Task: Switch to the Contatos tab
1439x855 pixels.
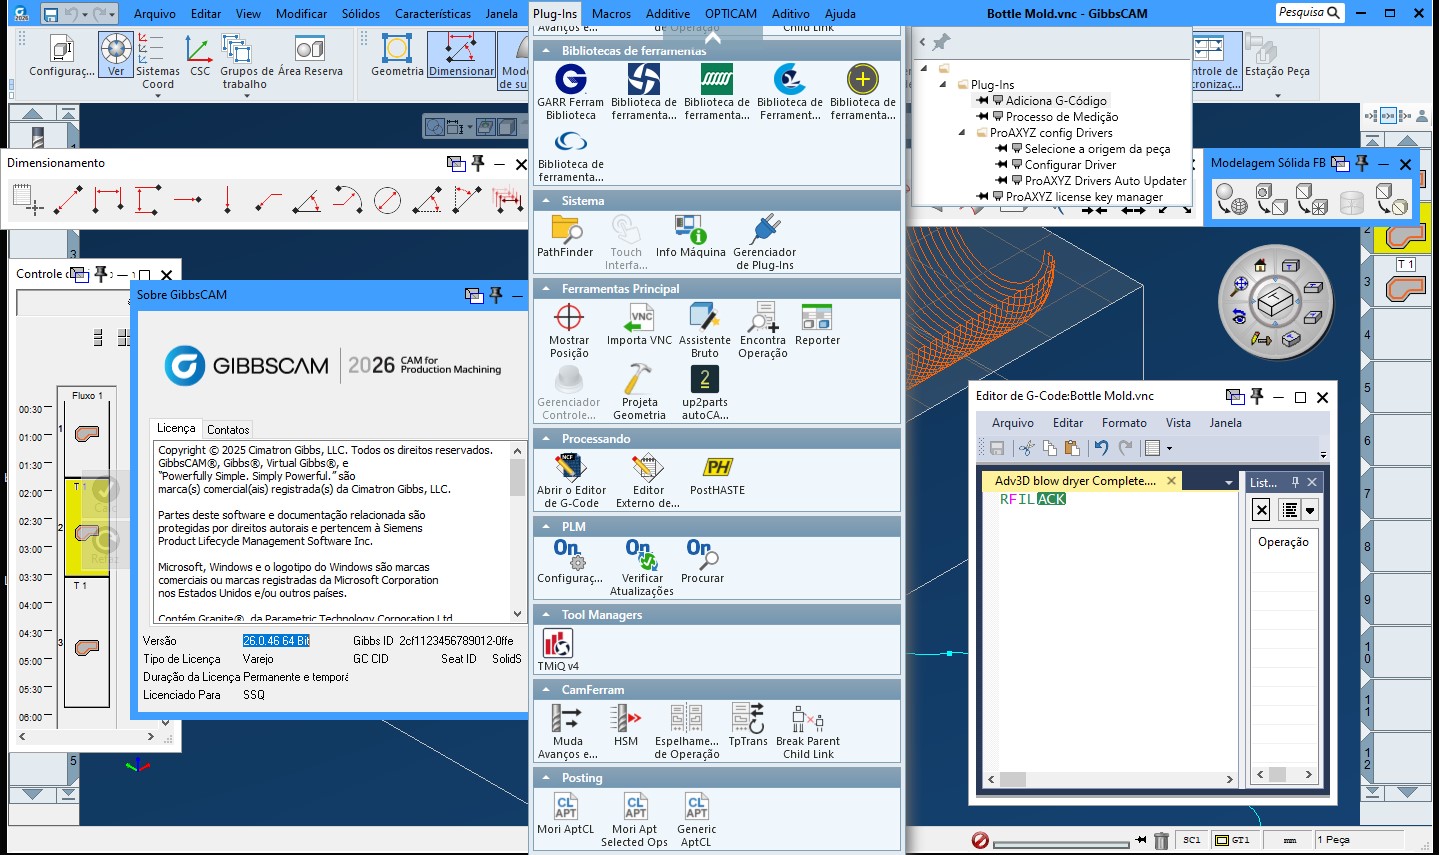Action: coord(228,429)
